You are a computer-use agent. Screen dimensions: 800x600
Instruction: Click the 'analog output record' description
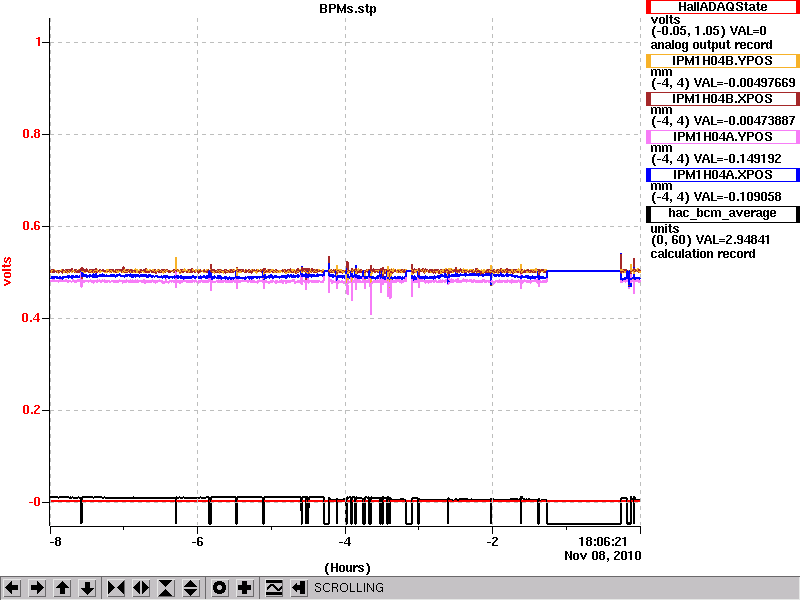(711, 45)
